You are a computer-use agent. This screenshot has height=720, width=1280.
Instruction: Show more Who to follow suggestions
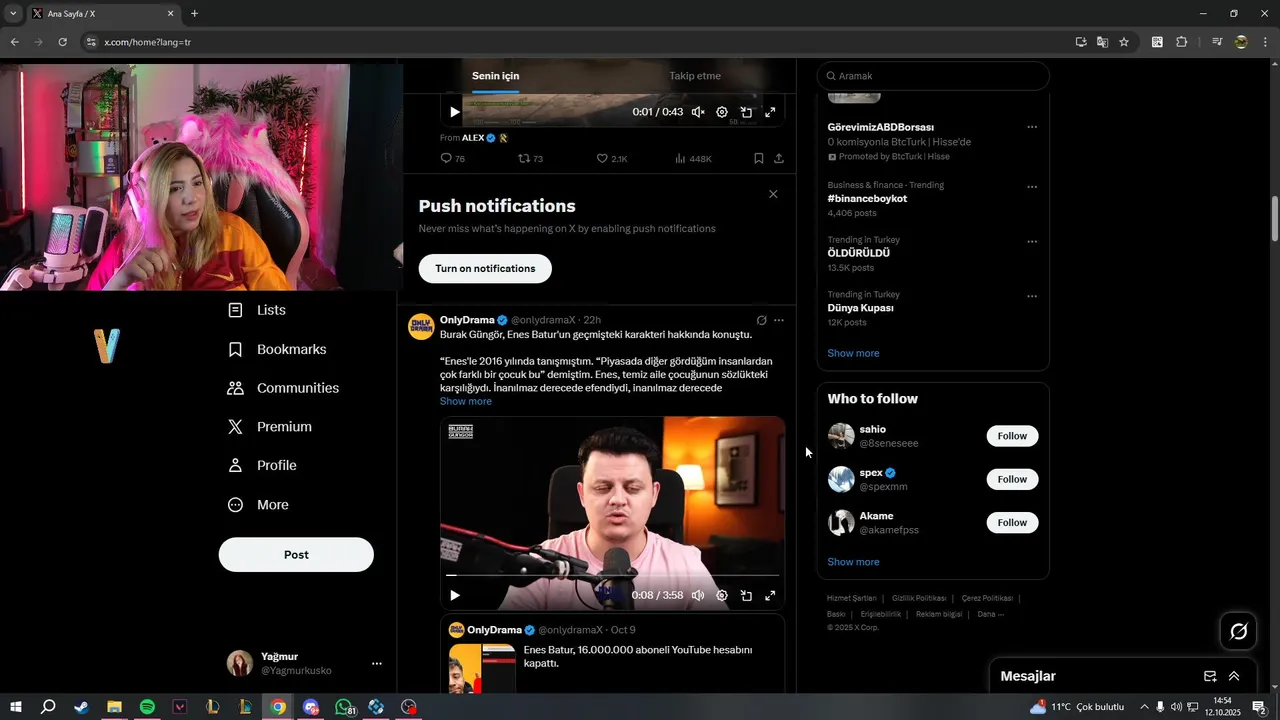click(853, 562)
